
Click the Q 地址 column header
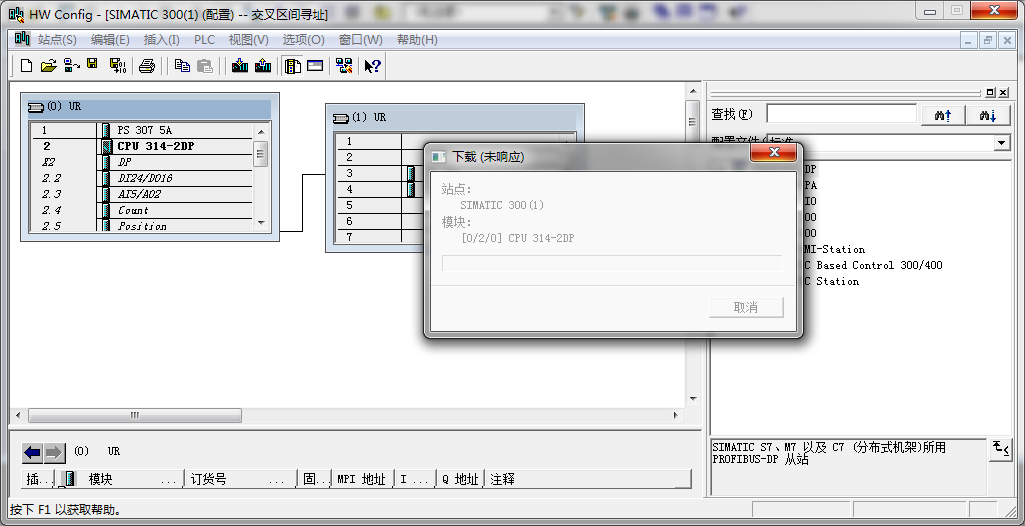point(460,480)
